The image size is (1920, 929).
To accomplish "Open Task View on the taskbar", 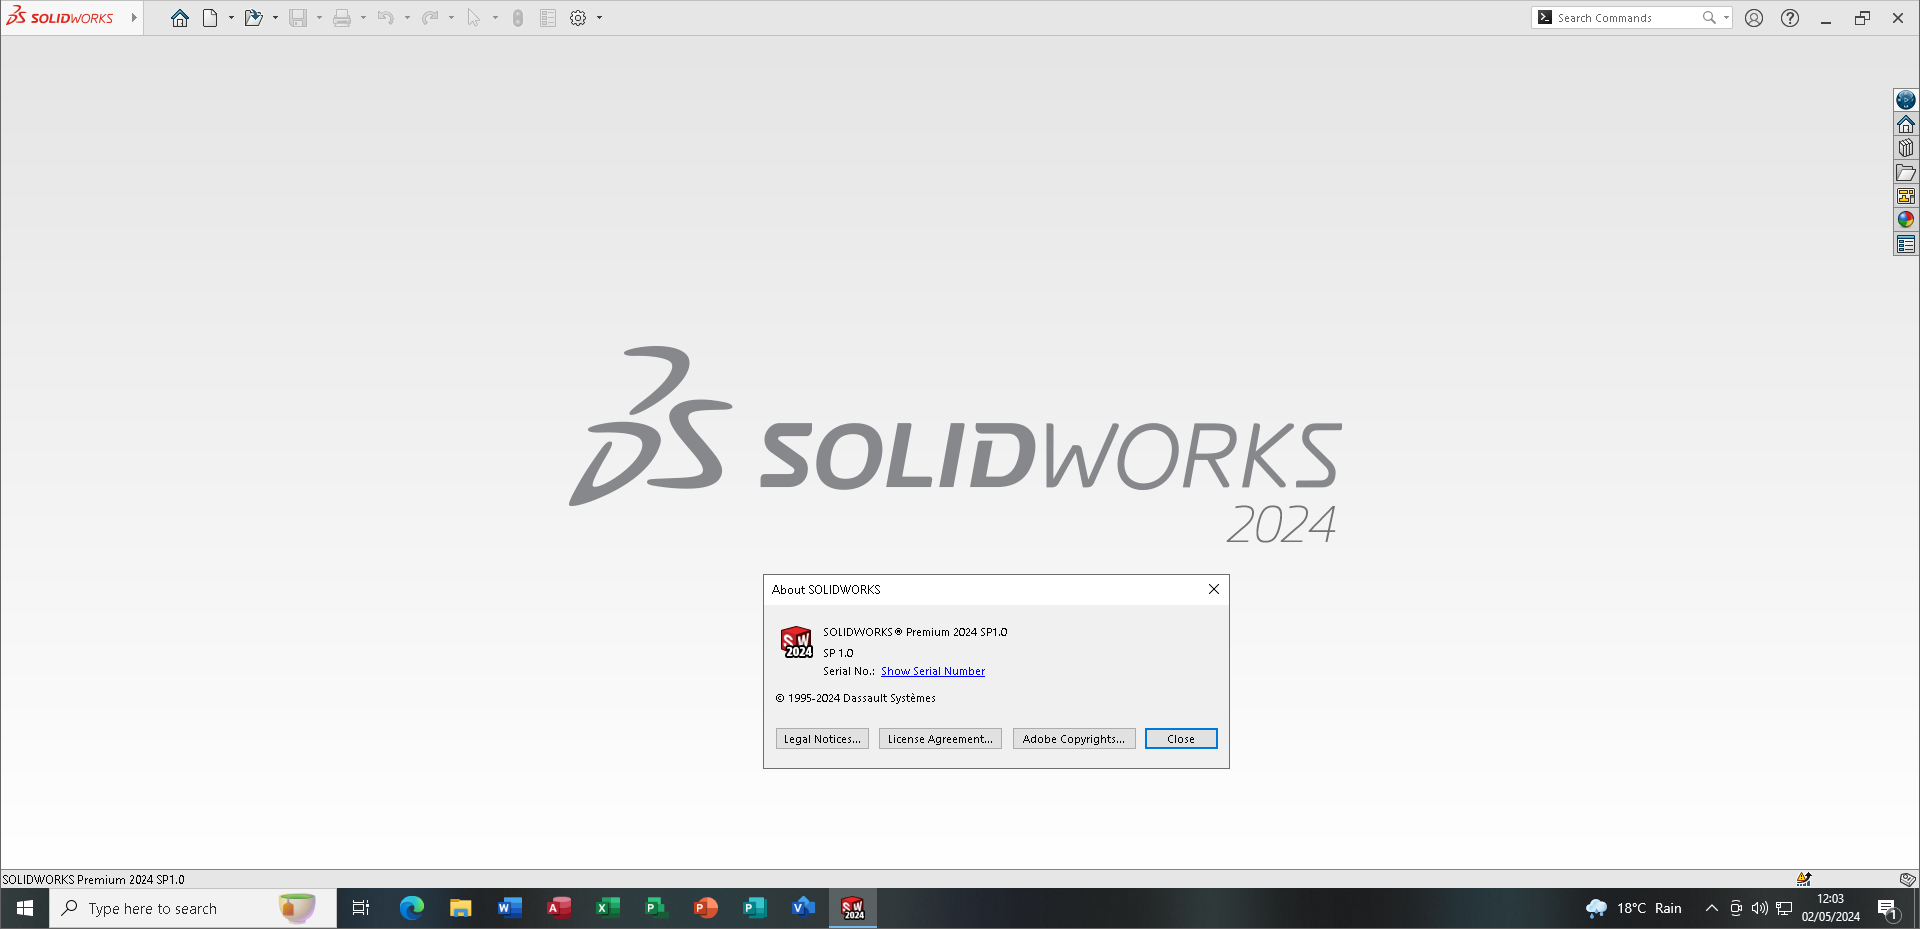I will [x=361, y=908].
